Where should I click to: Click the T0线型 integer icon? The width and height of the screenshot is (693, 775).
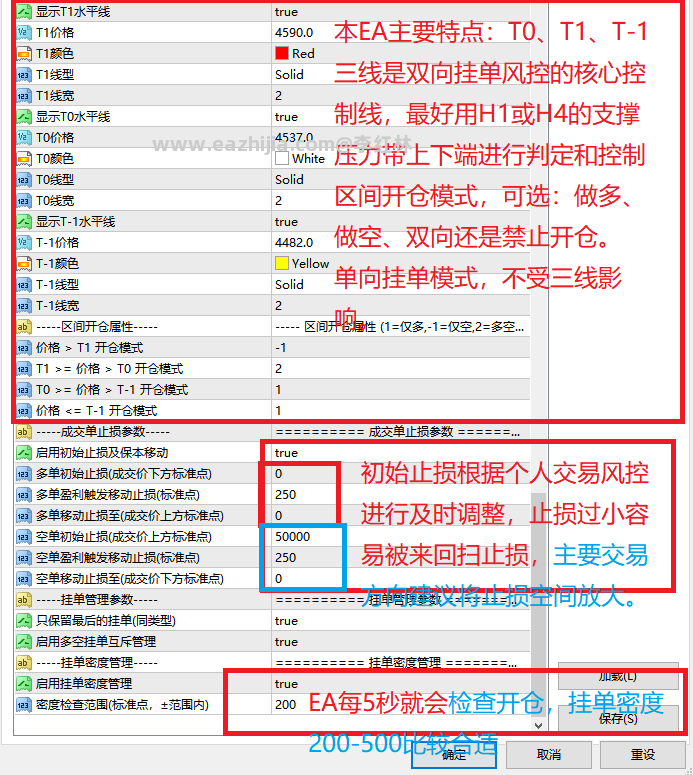[24, 179]
